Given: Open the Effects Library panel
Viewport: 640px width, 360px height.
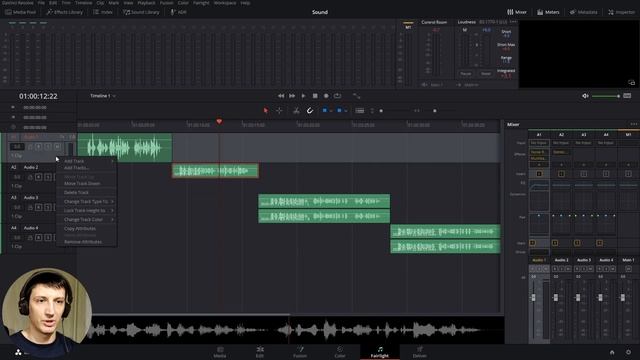Looking at the screenshot, I should (64, 12).
